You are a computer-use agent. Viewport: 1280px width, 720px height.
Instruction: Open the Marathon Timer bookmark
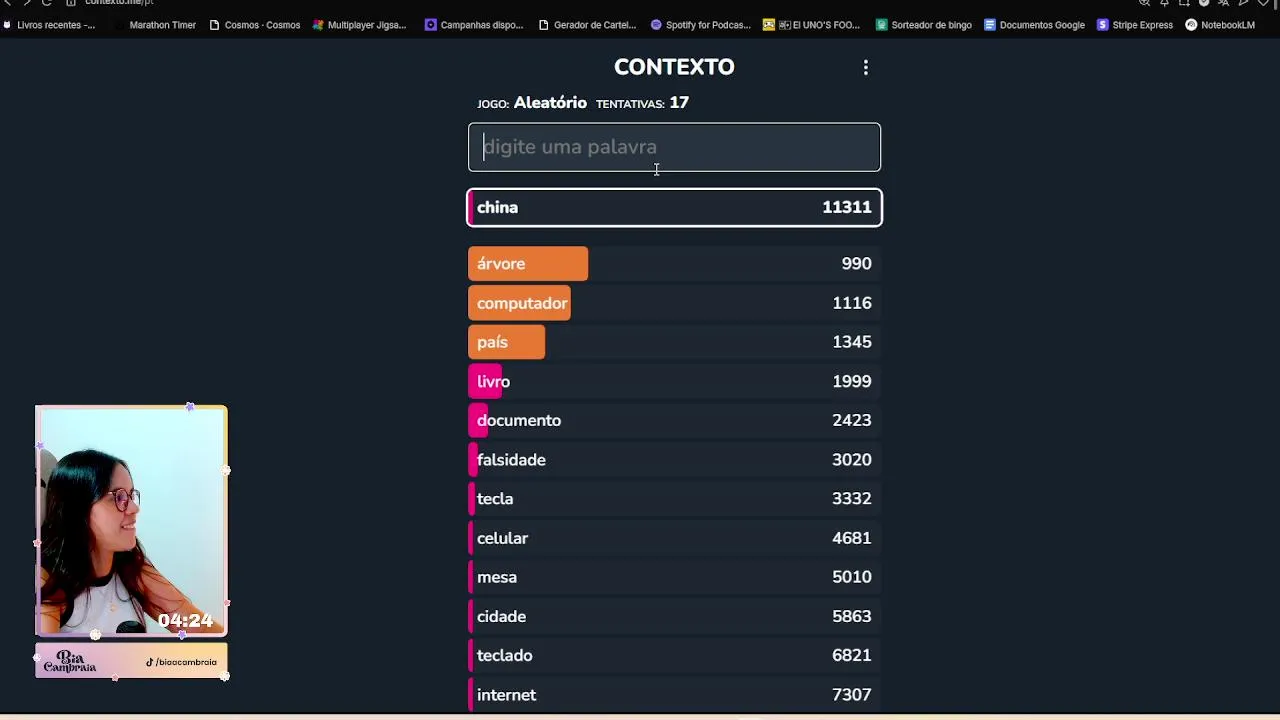click(x=162, y=25)
